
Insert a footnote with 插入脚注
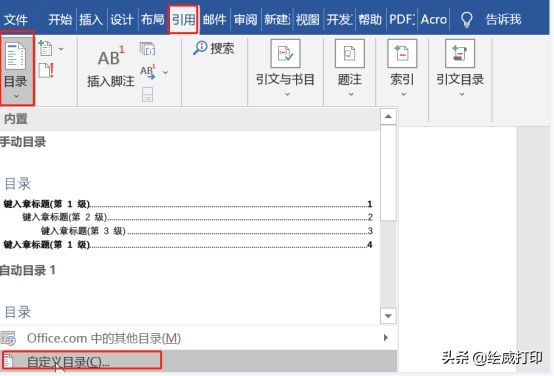coord(111,68)
